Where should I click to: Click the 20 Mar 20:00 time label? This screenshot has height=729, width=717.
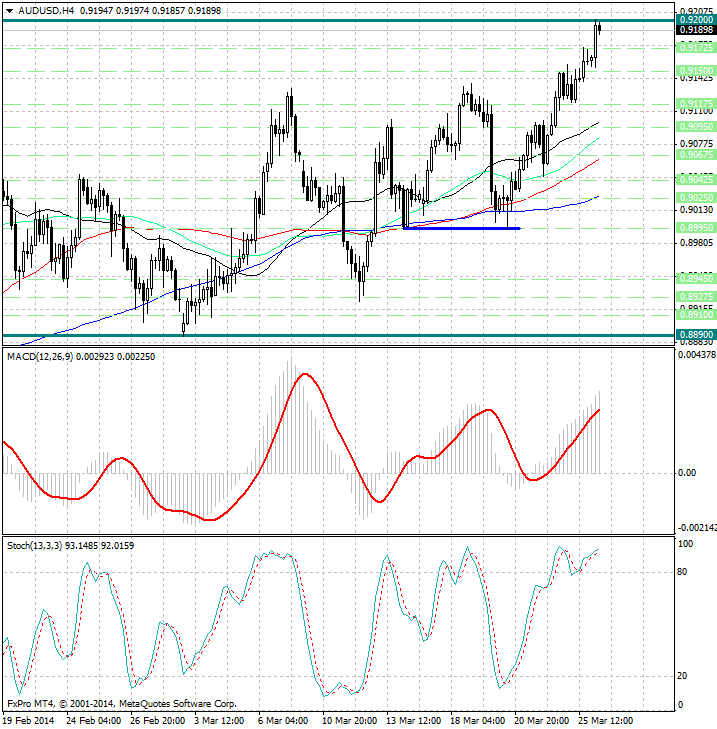tap(541, 721)
